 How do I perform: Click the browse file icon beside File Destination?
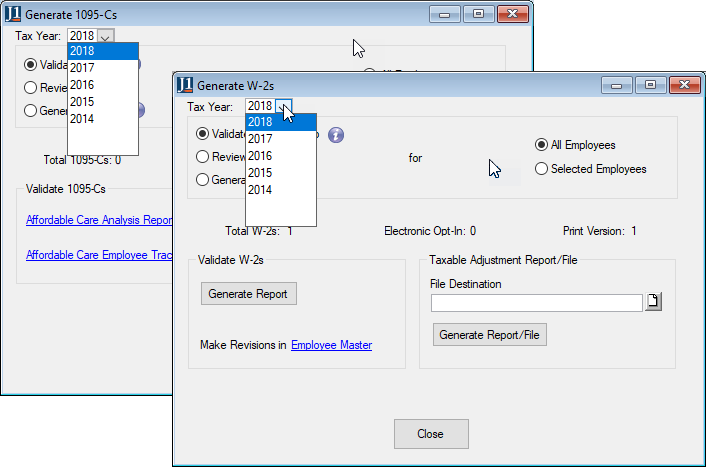coord(653,302)
